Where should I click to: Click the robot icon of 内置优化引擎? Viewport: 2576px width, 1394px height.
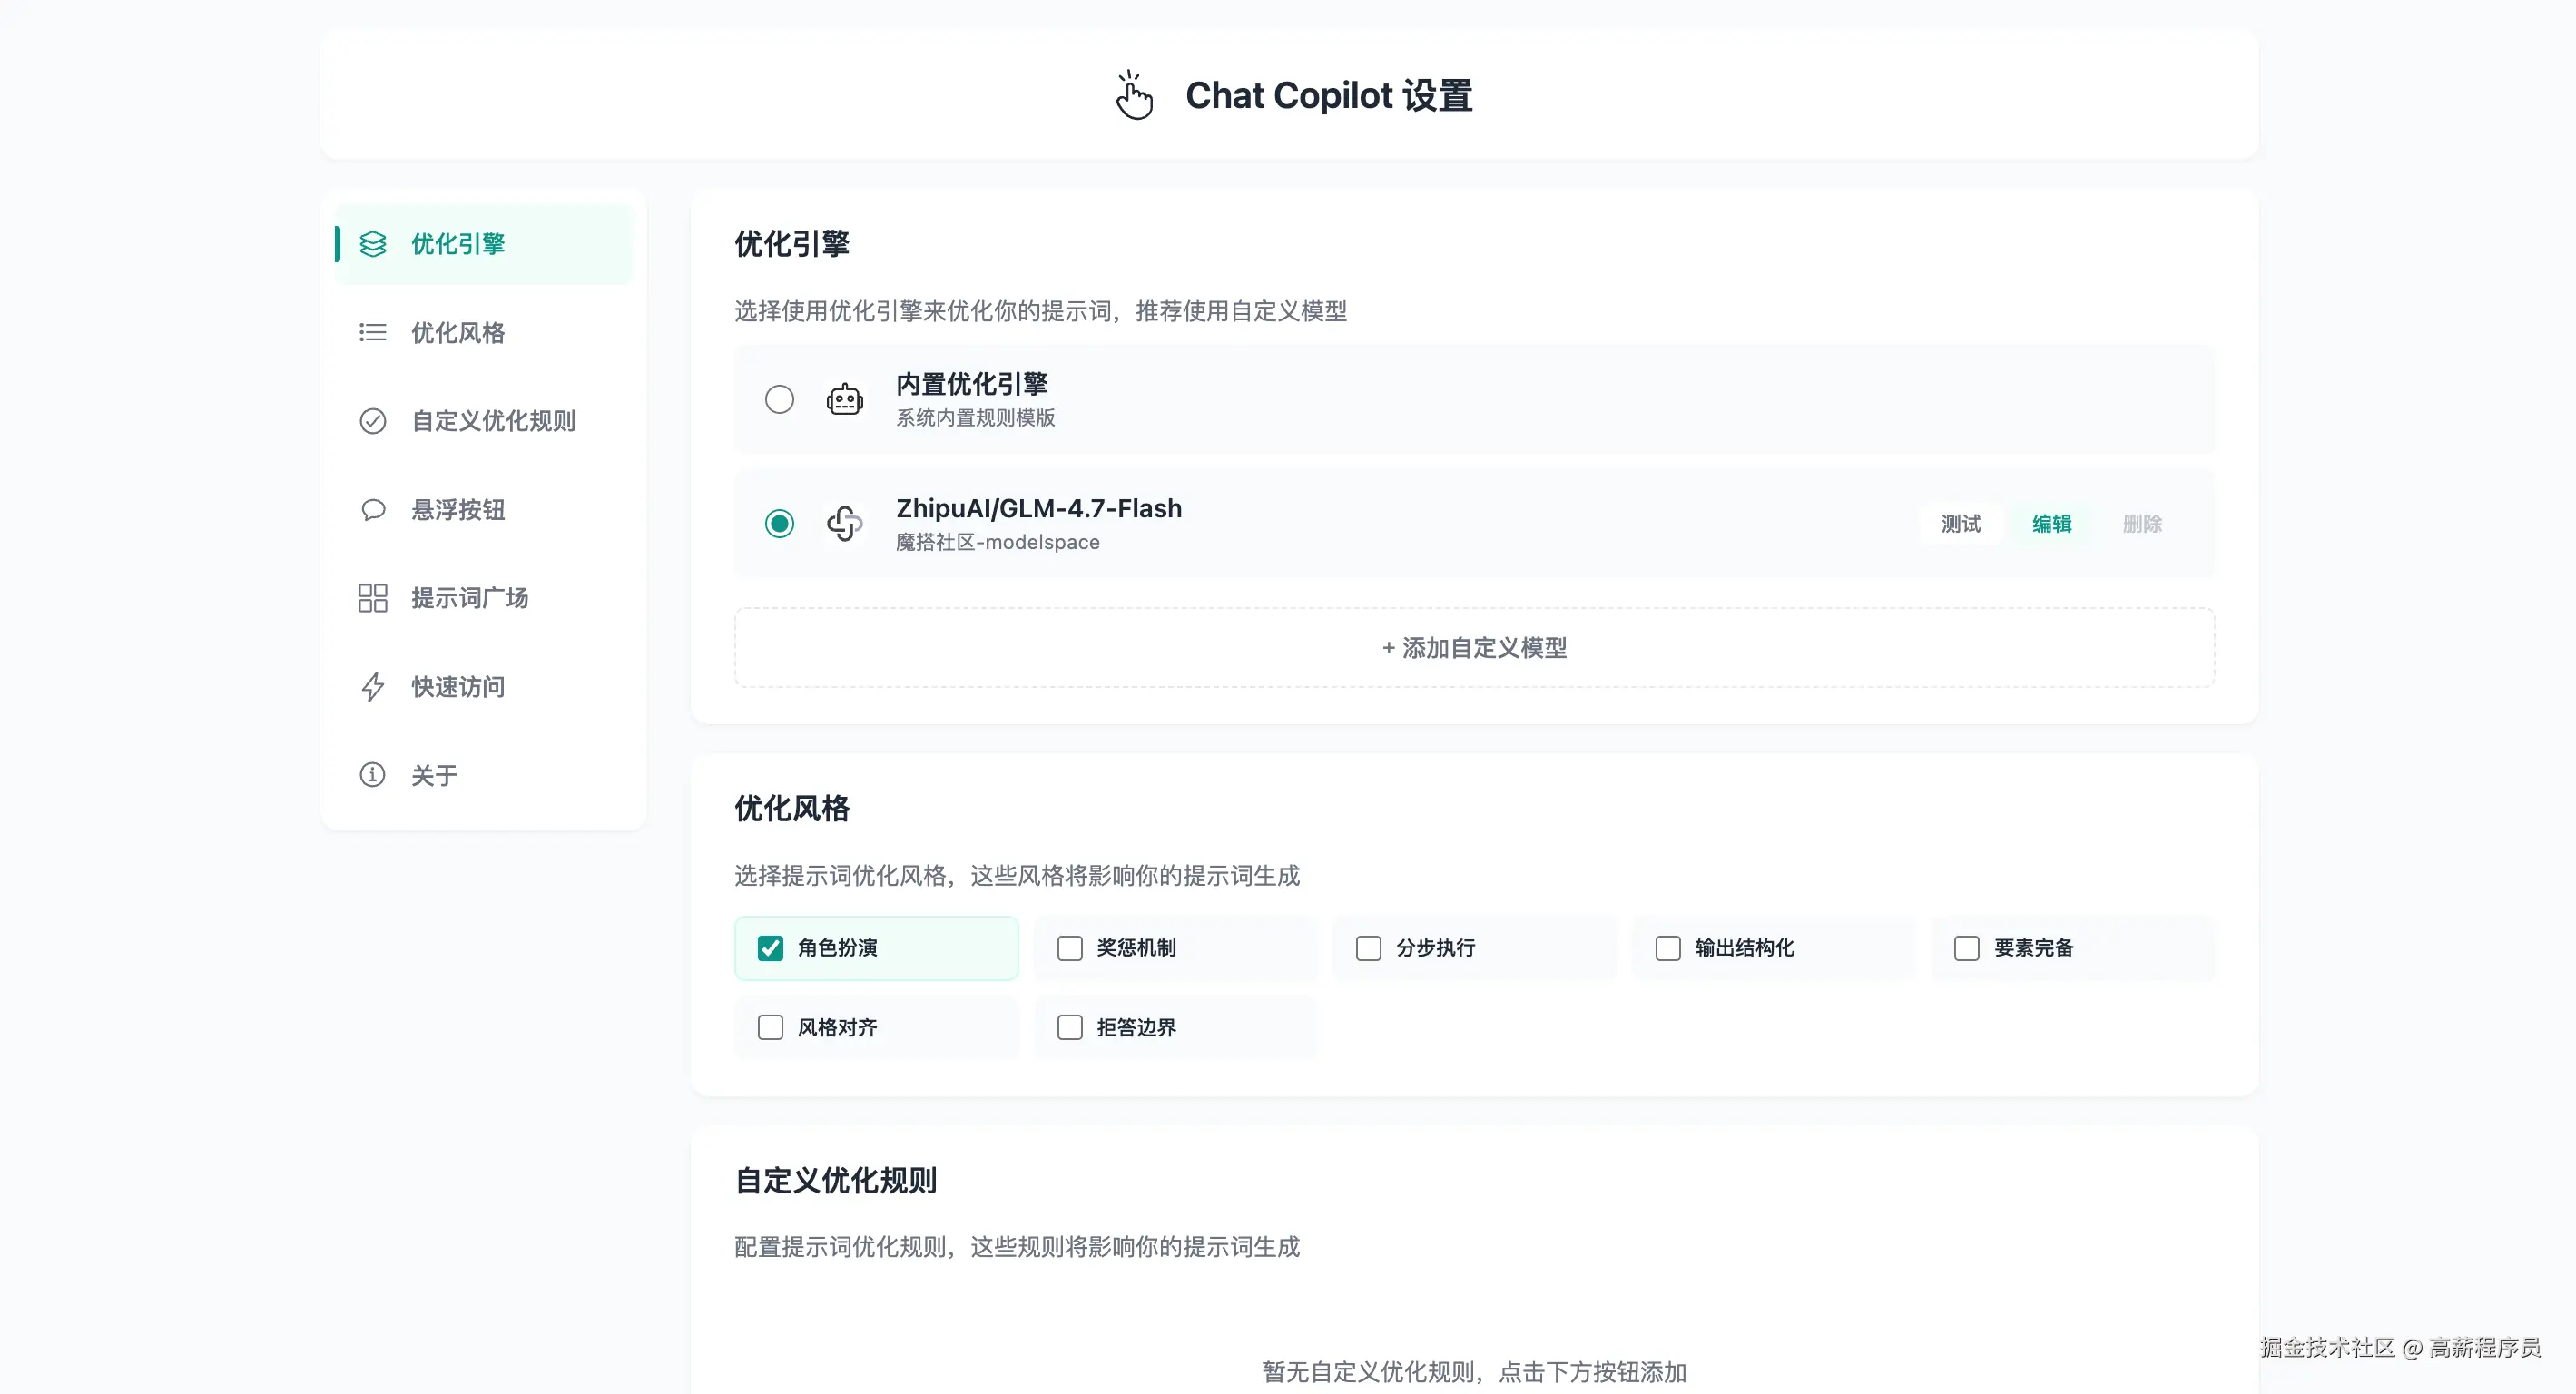point(844,400)
